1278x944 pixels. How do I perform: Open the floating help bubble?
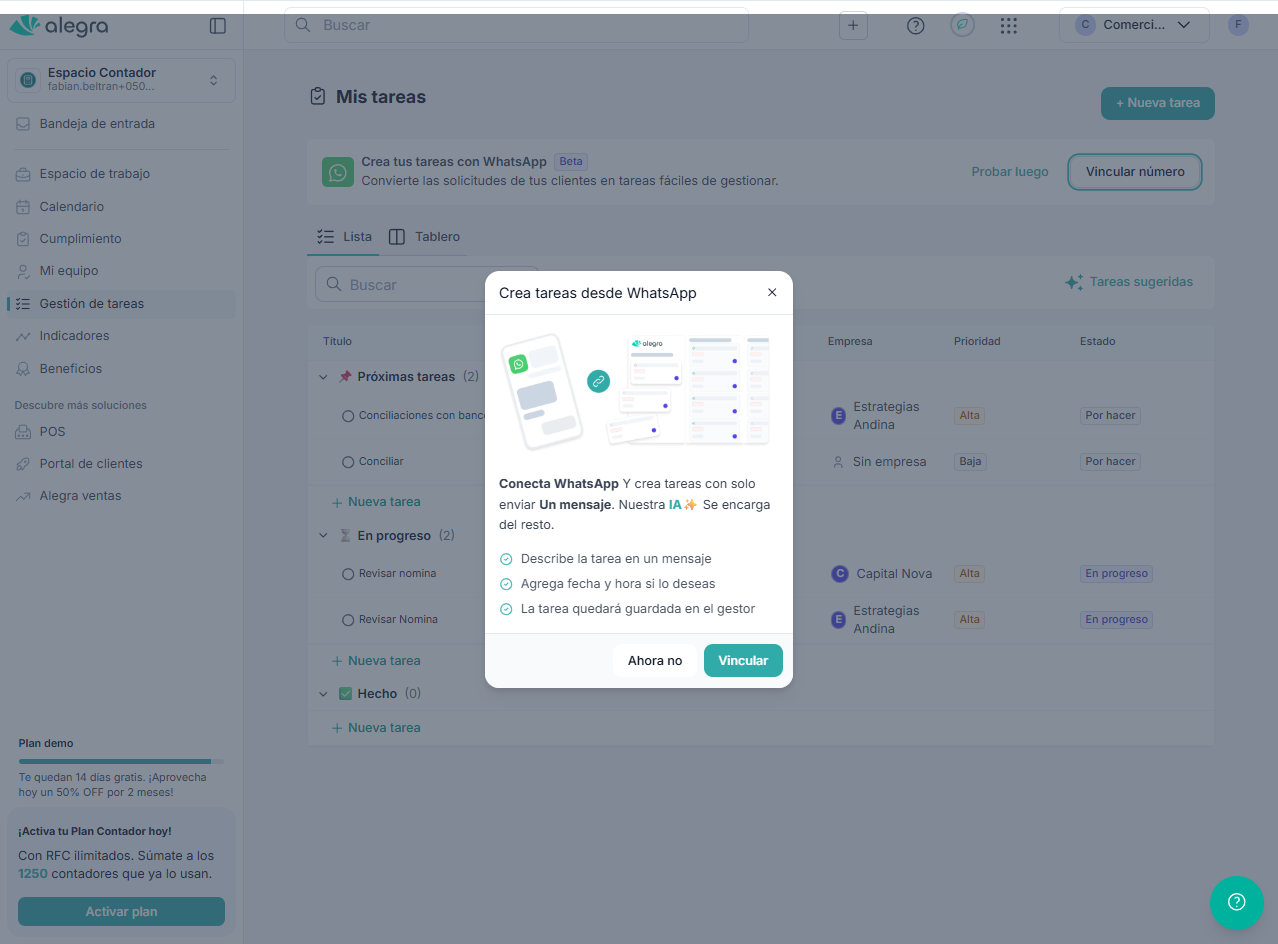pos(1236,902)
